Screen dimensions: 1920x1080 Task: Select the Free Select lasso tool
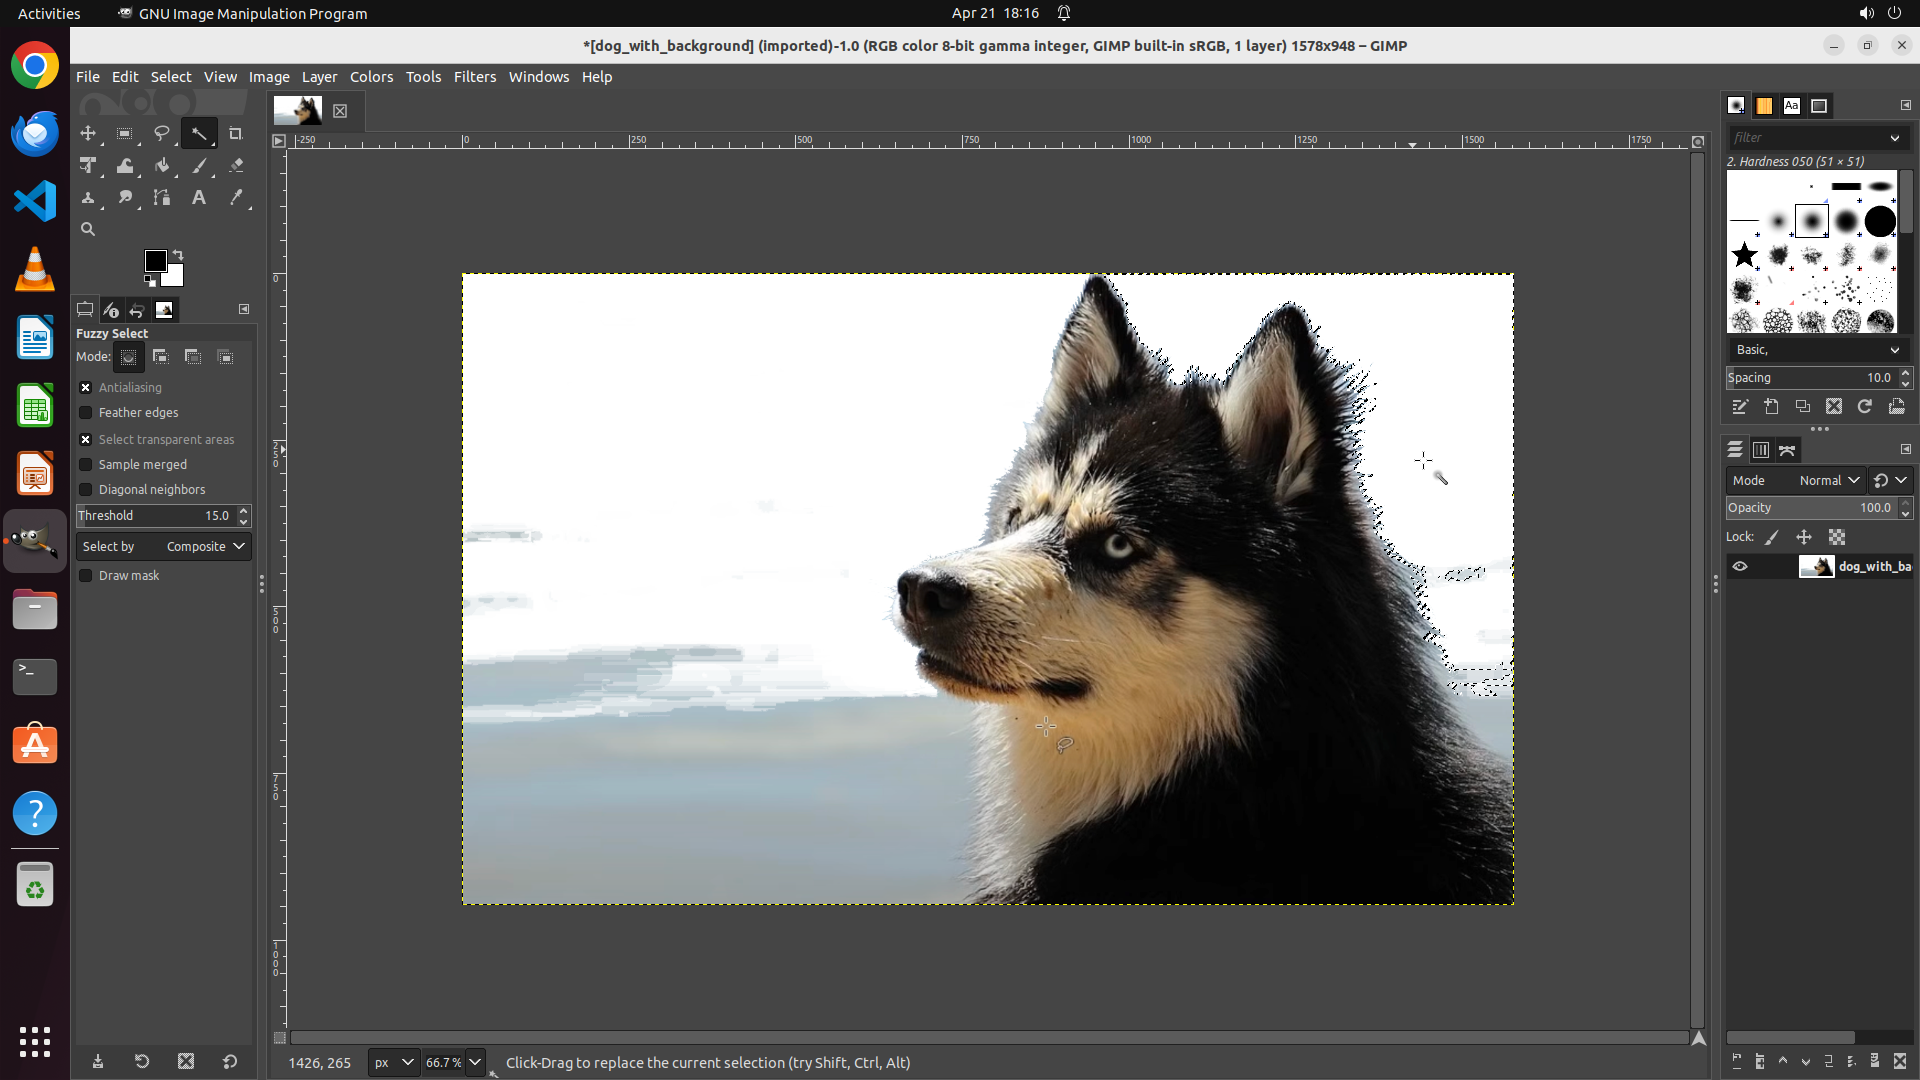pyautogui.click(x=162, y=134)
